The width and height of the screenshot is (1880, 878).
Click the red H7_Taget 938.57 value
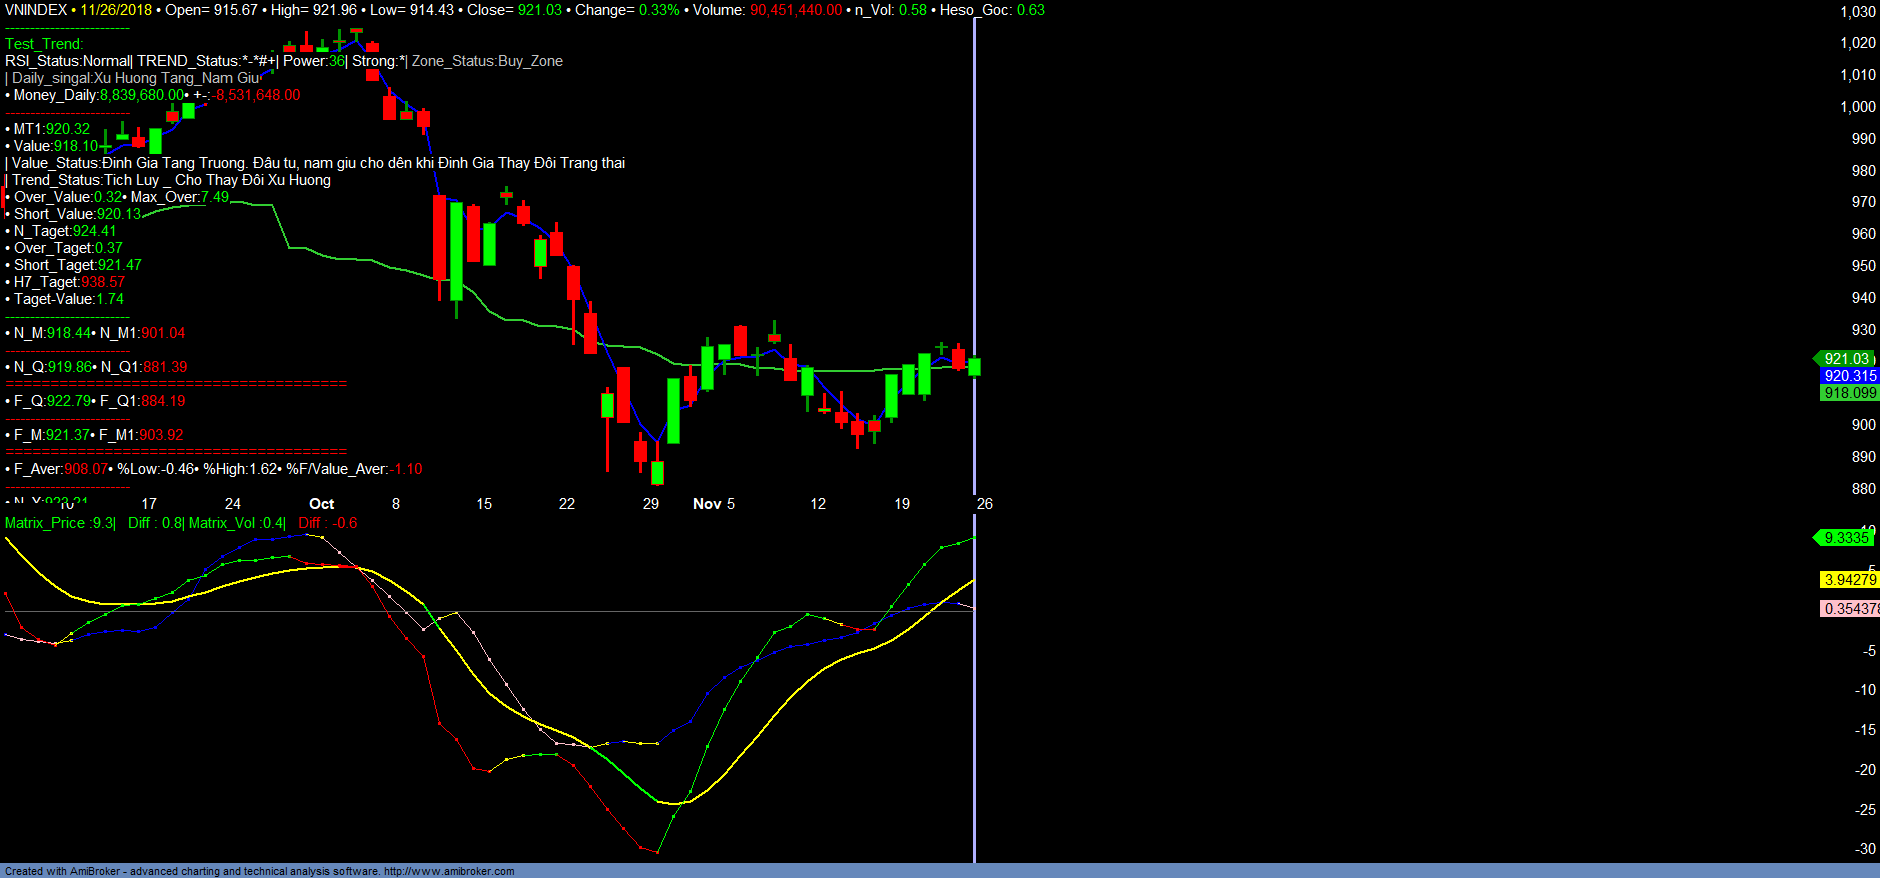103,282
